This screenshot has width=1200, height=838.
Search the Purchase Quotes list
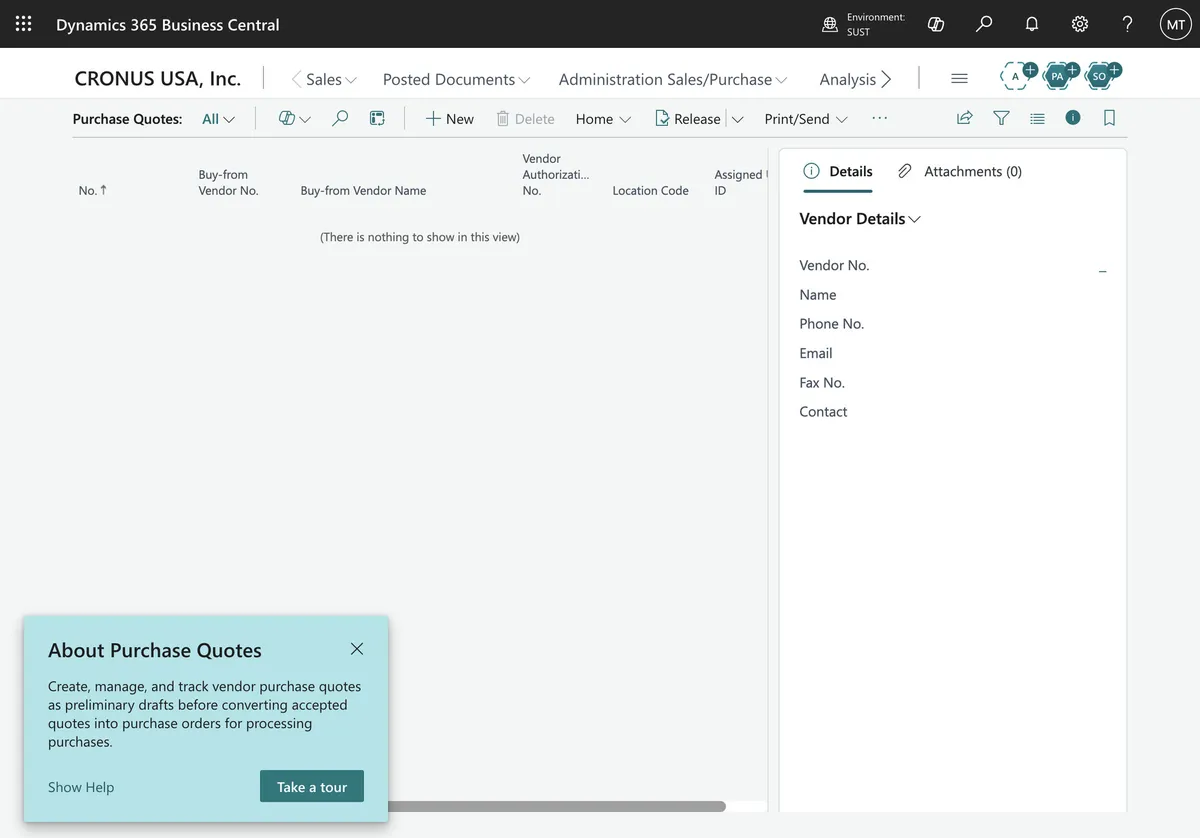(x=340, y=118)
